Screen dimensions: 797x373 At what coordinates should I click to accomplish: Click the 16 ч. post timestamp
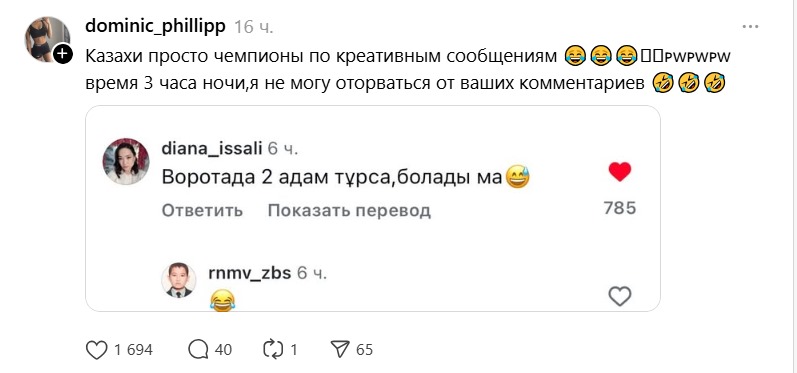click(x=254, y=27)
